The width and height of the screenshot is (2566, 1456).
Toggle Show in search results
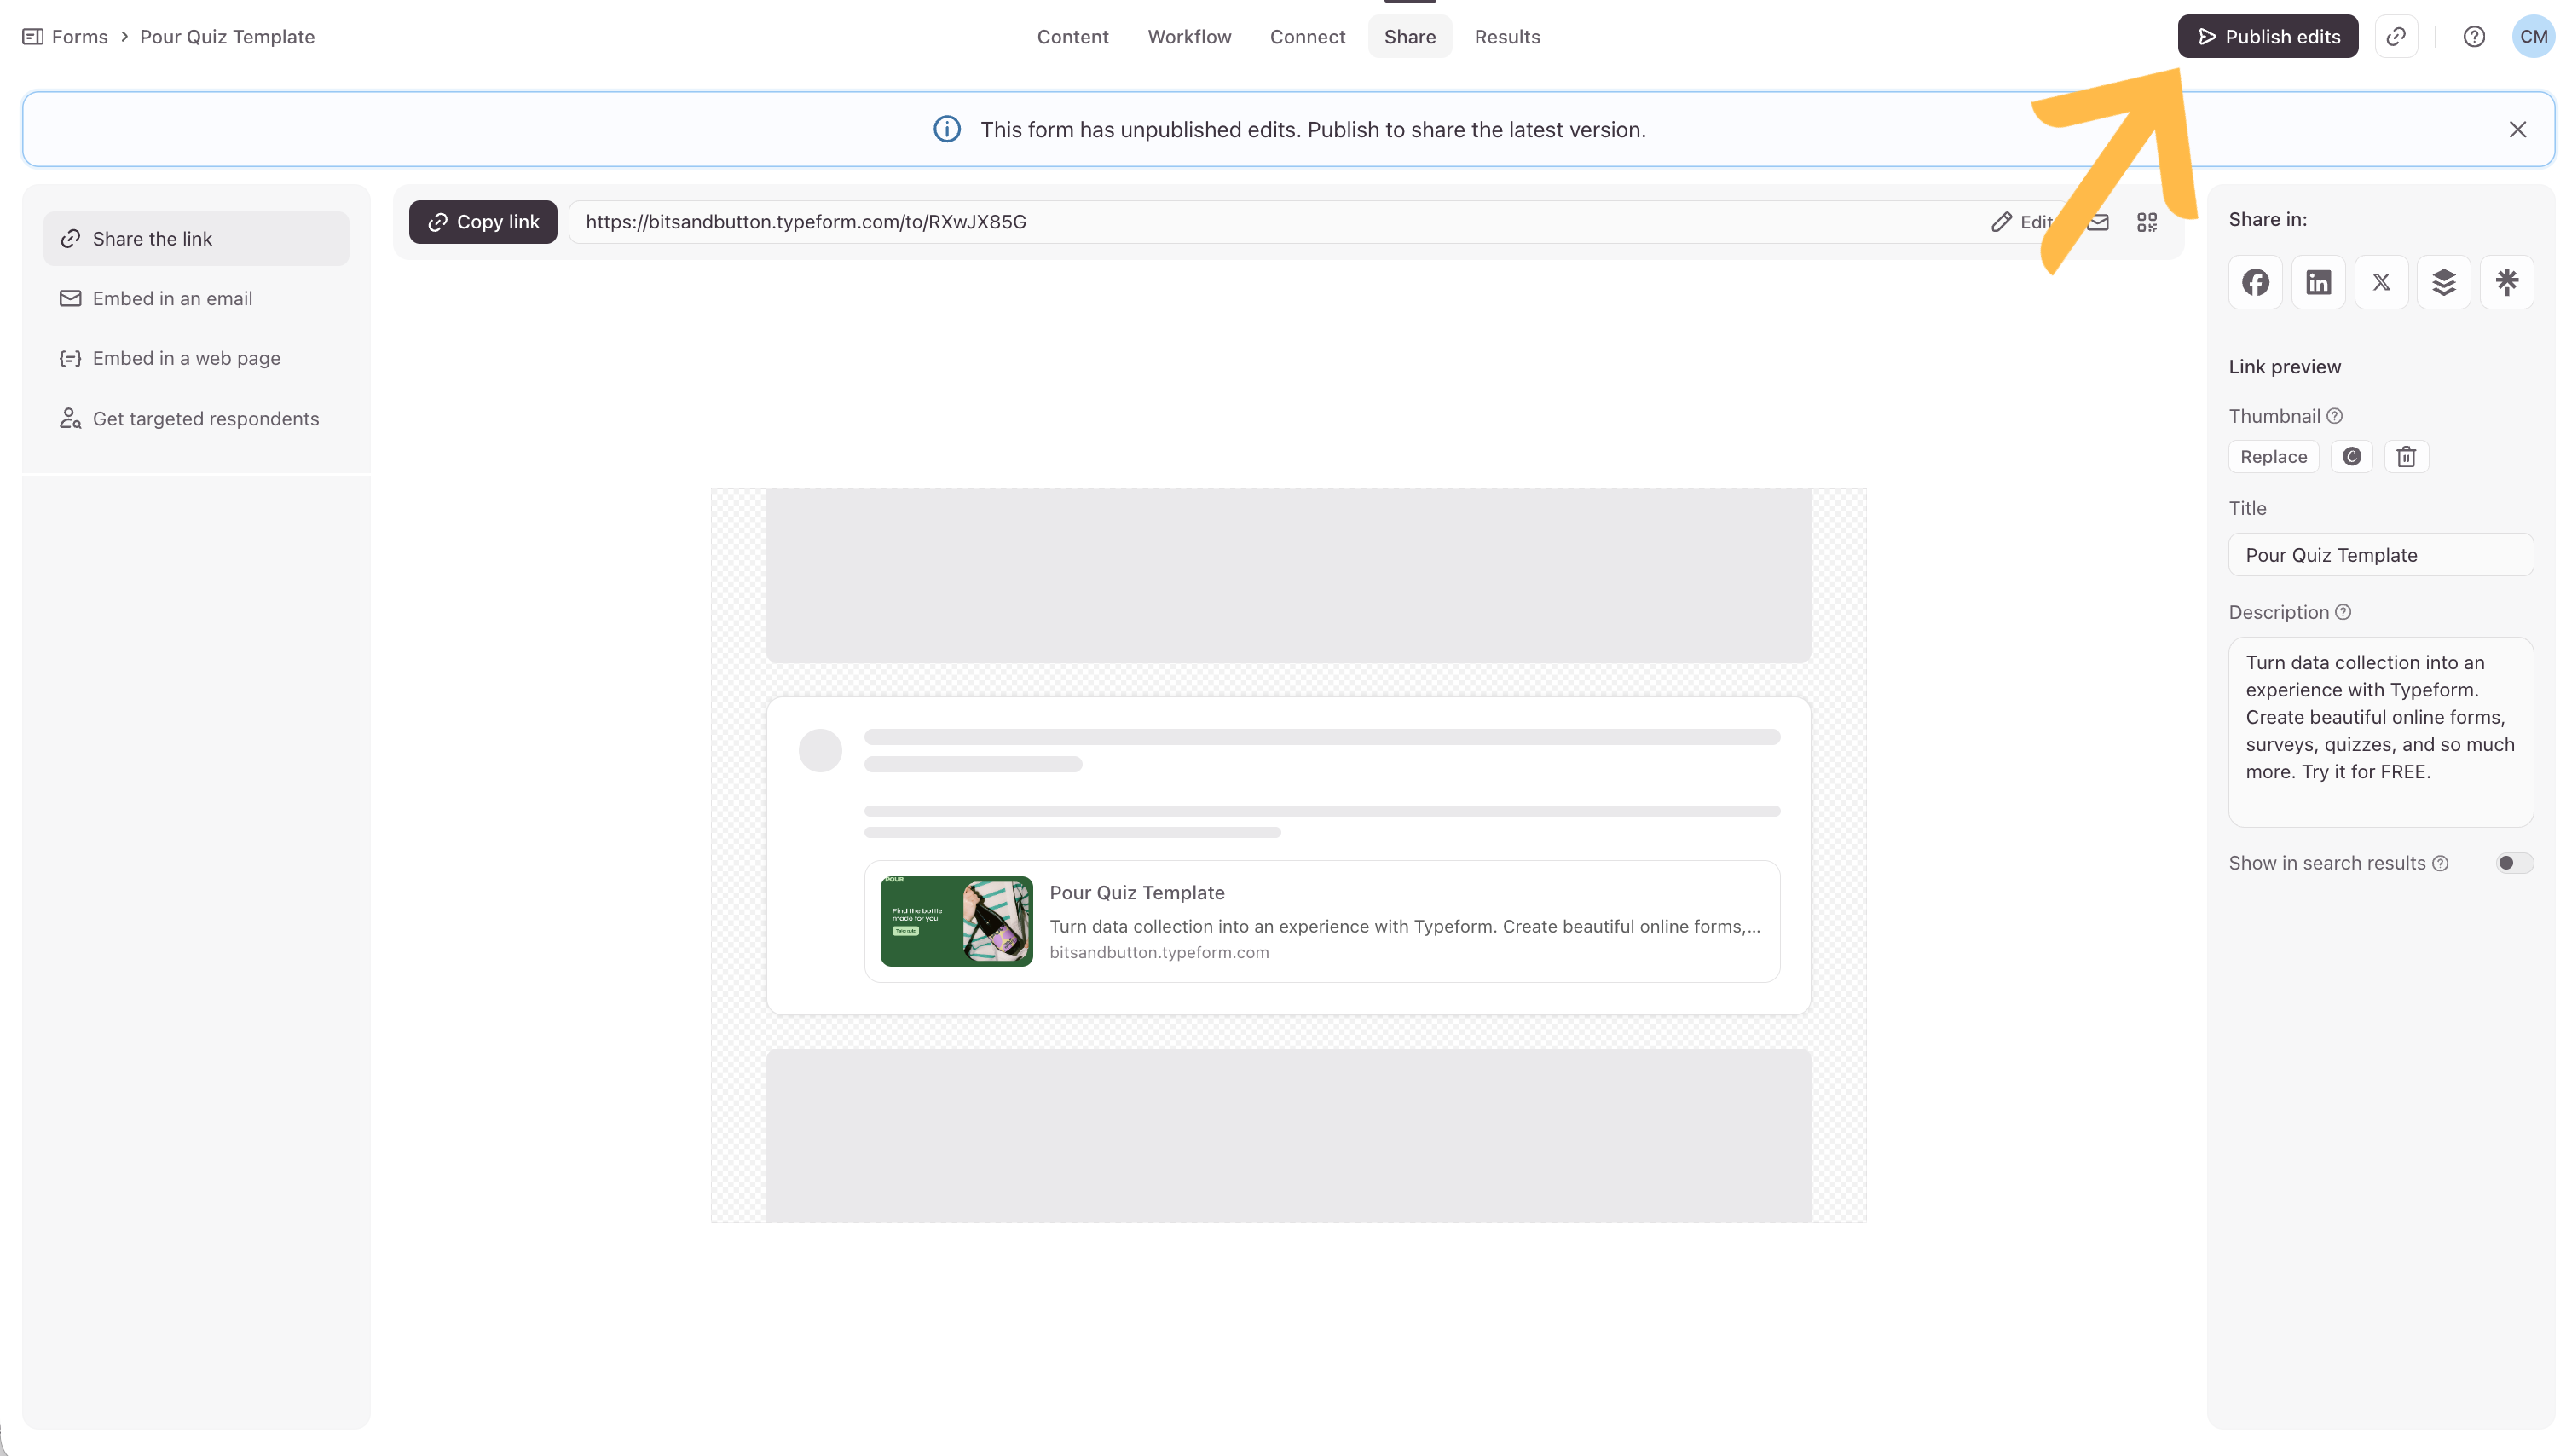pyautogui.click(x=2514, y=863)
